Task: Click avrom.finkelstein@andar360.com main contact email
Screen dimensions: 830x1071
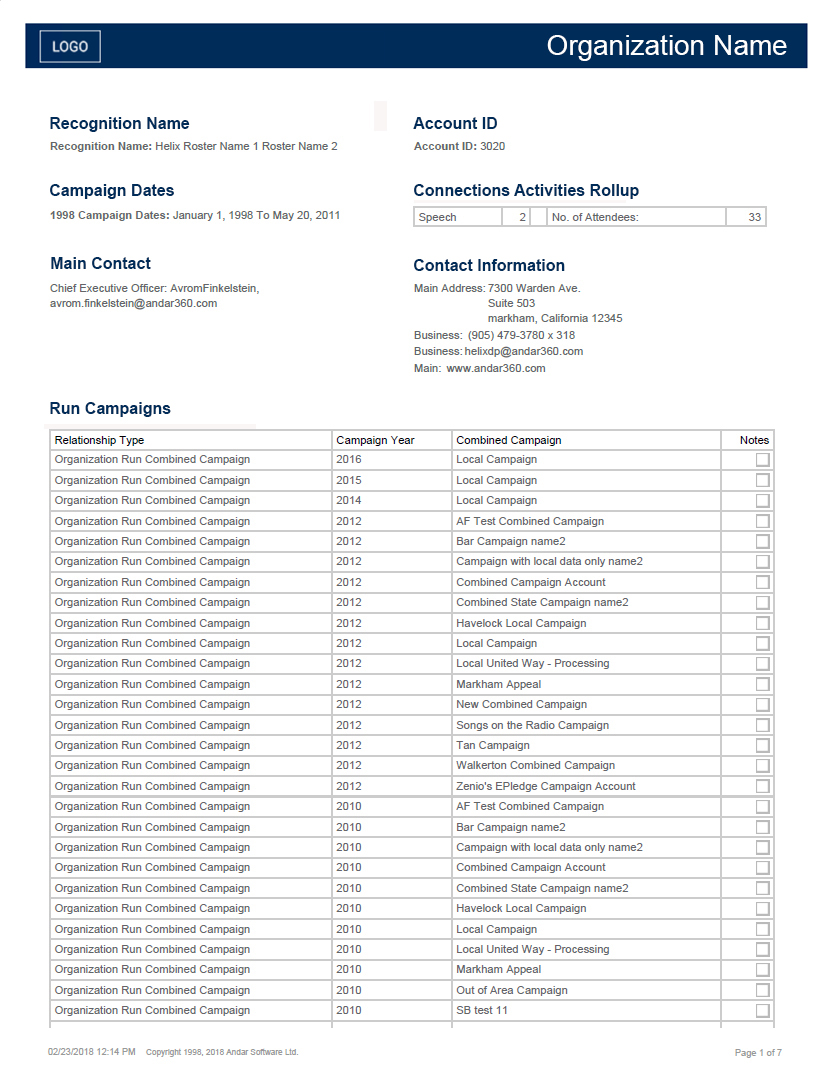Action: [133, 303]
